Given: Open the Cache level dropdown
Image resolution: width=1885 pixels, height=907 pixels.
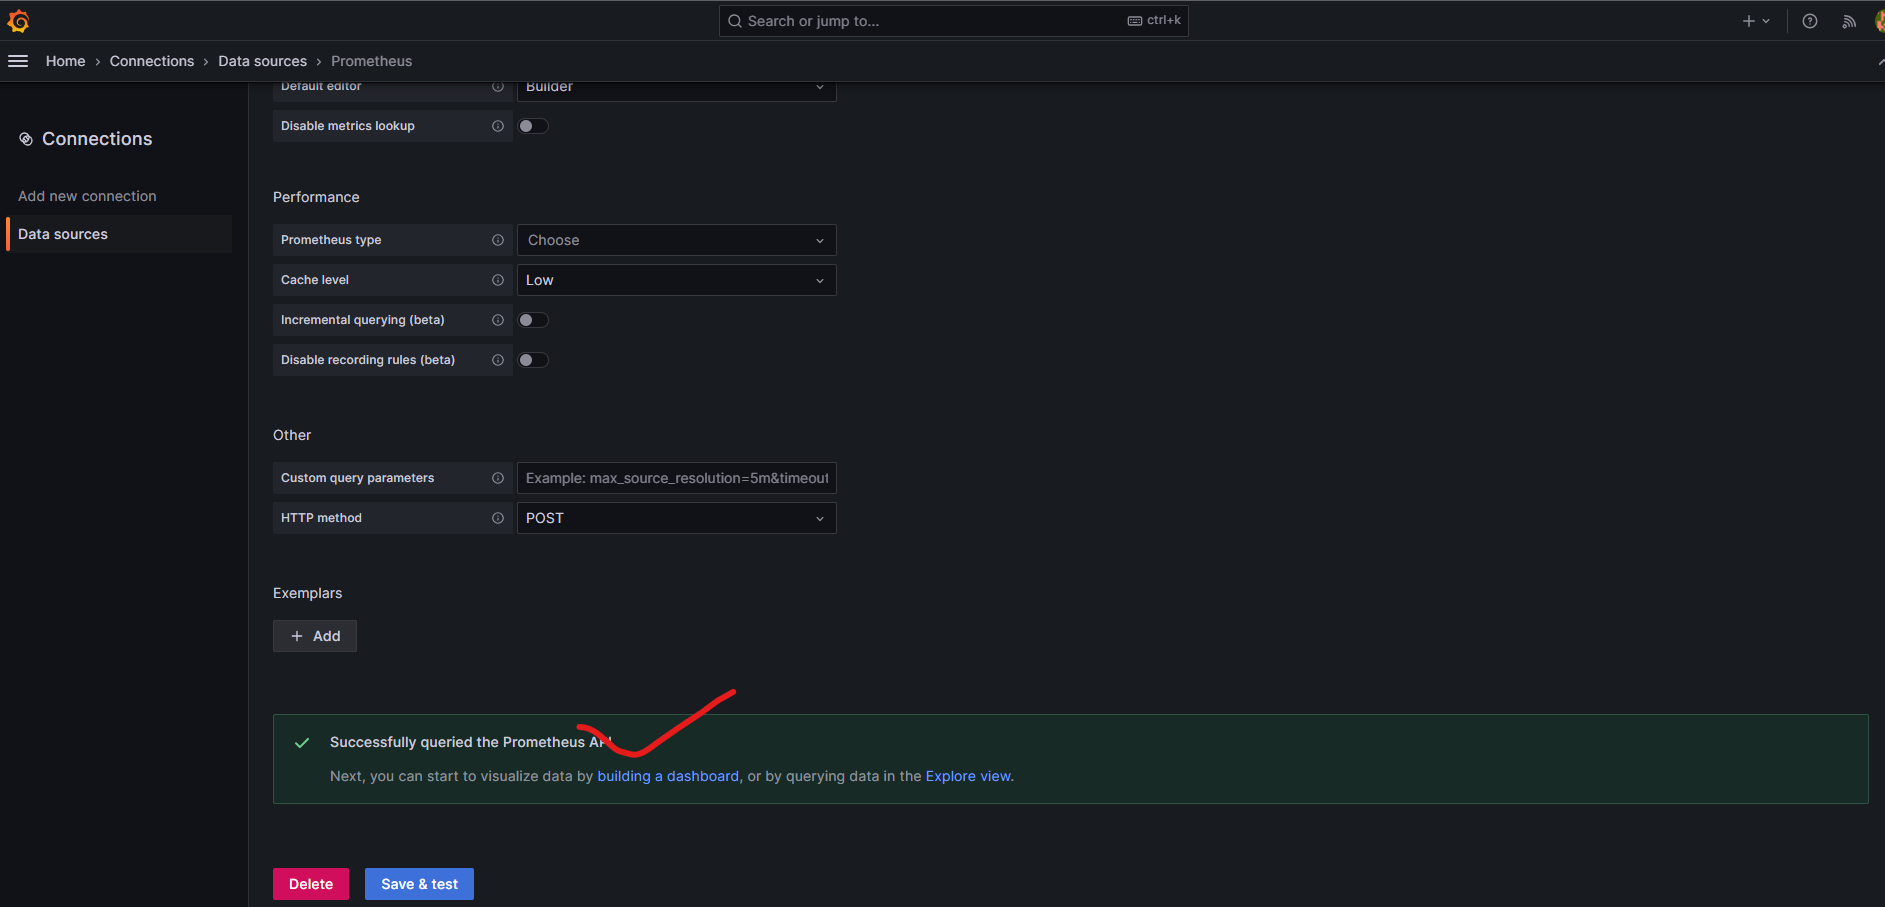Looking at the screenshot, I should pos(676,280).
